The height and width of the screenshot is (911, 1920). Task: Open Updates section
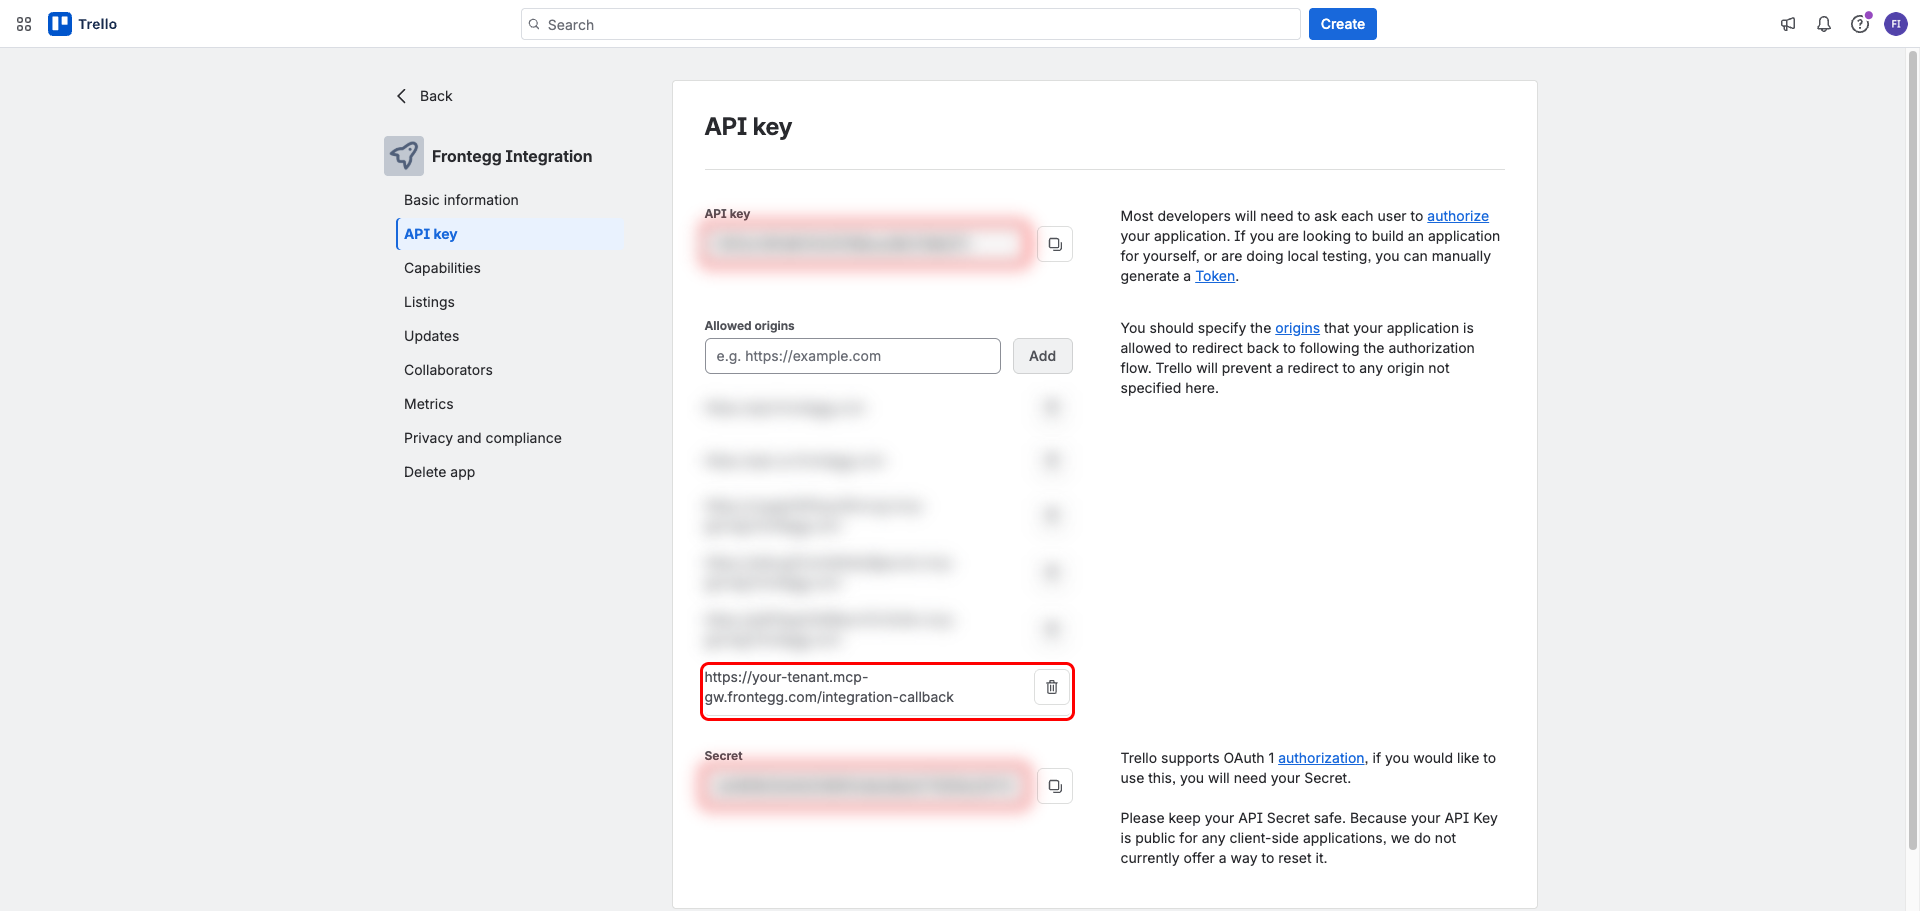coord(432,336)
